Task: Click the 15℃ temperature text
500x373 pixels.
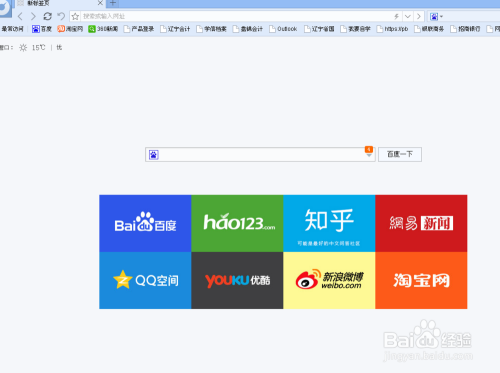Action: (x=38, y=48)
